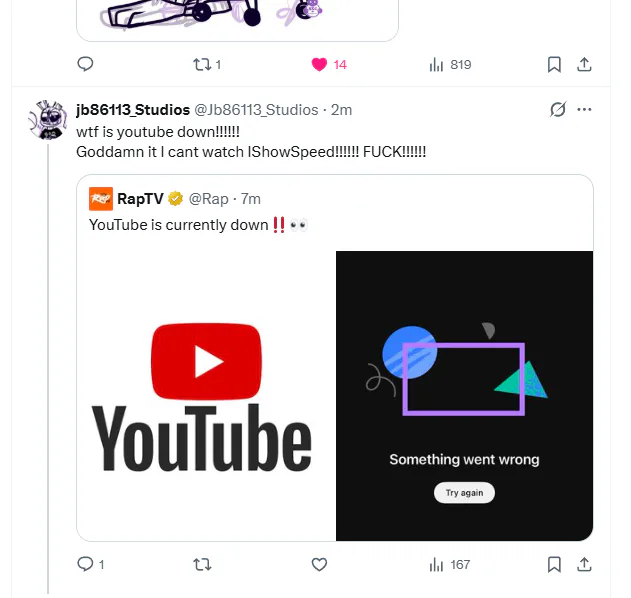
Task: Repost the top post with 1 repost
Action: click(x=202, y=64)
